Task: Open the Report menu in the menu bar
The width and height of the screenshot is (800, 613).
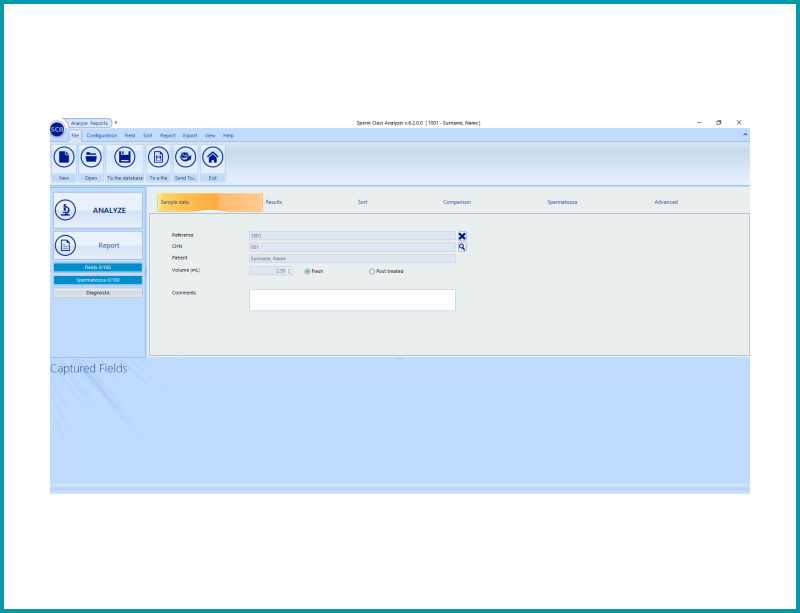Action: tap(167, 136)
